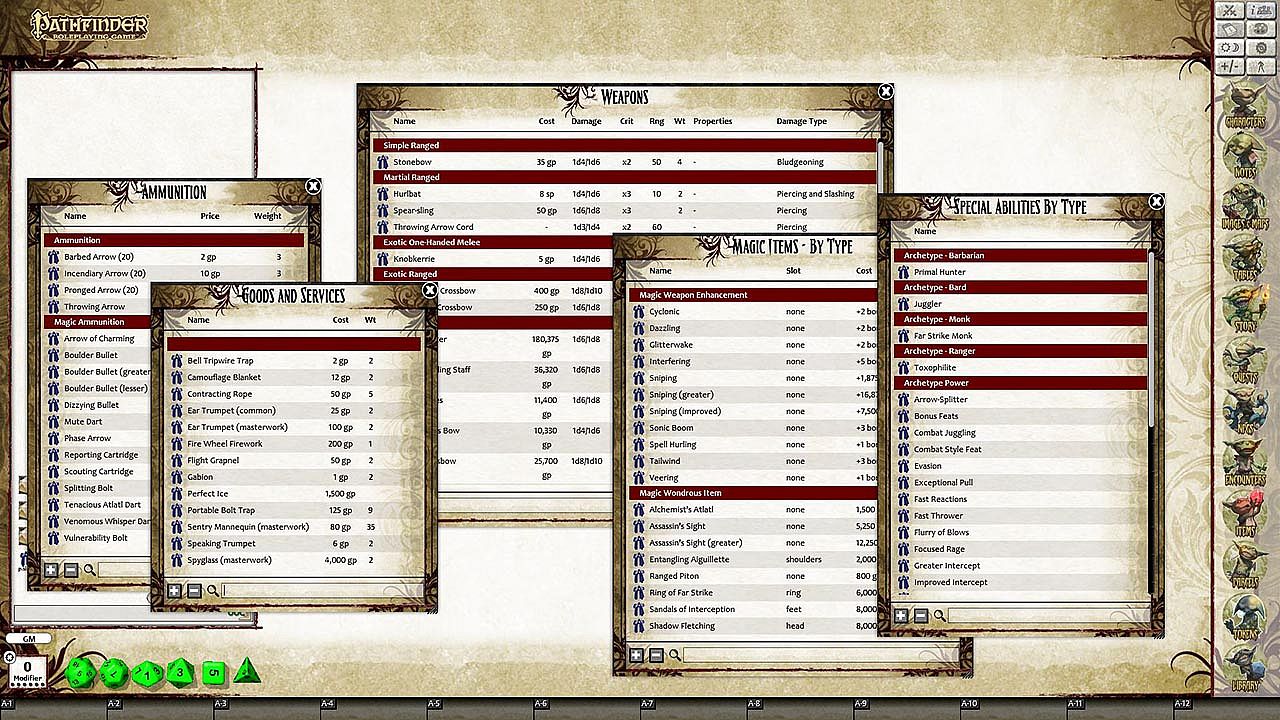This screenshot has height=720, width=1280.
Task: Pick the green d4 pyramid die
Action: point(246,671)
